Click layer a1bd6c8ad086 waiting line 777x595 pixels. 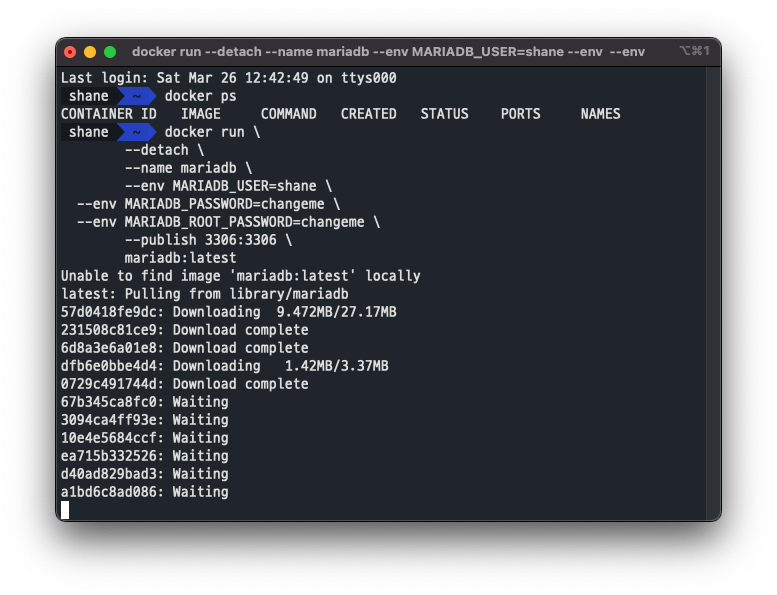(145, 492)
